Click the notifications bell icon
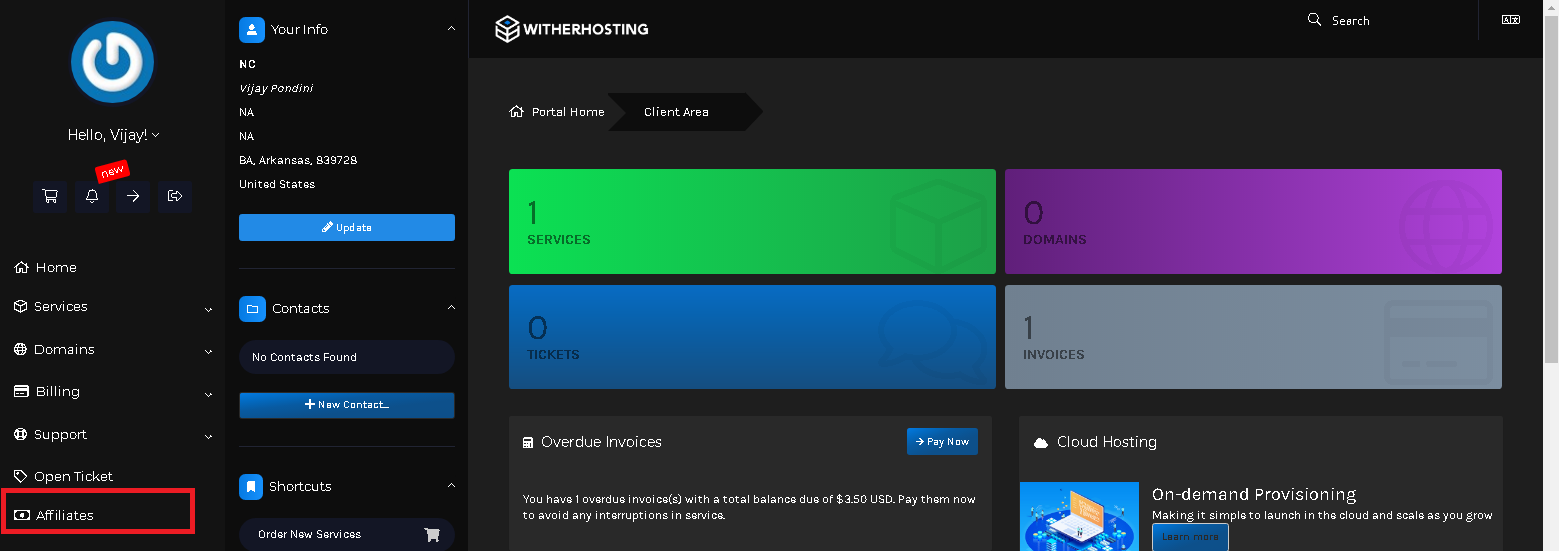This screenshot has height=551, width=1559. (92, 196)
